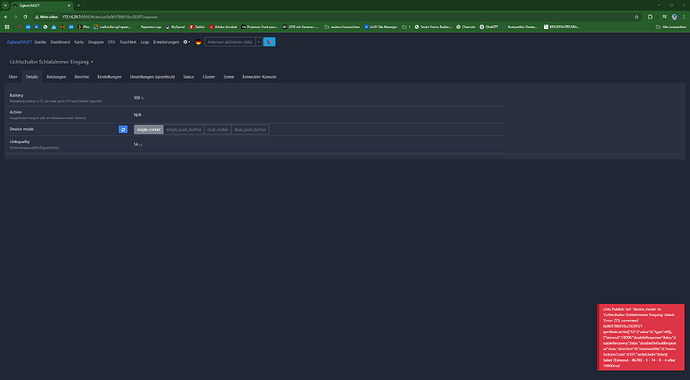Open the settings gear menu in navbar
690x380 pixels.
pyautogui.click(x=187, y=42)
